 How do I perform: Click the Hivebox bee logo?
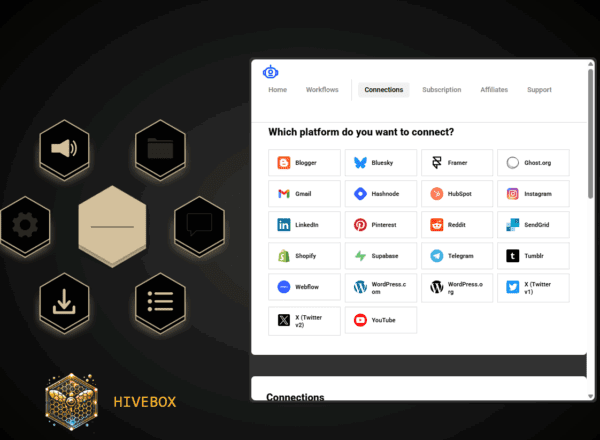(72, 402)
